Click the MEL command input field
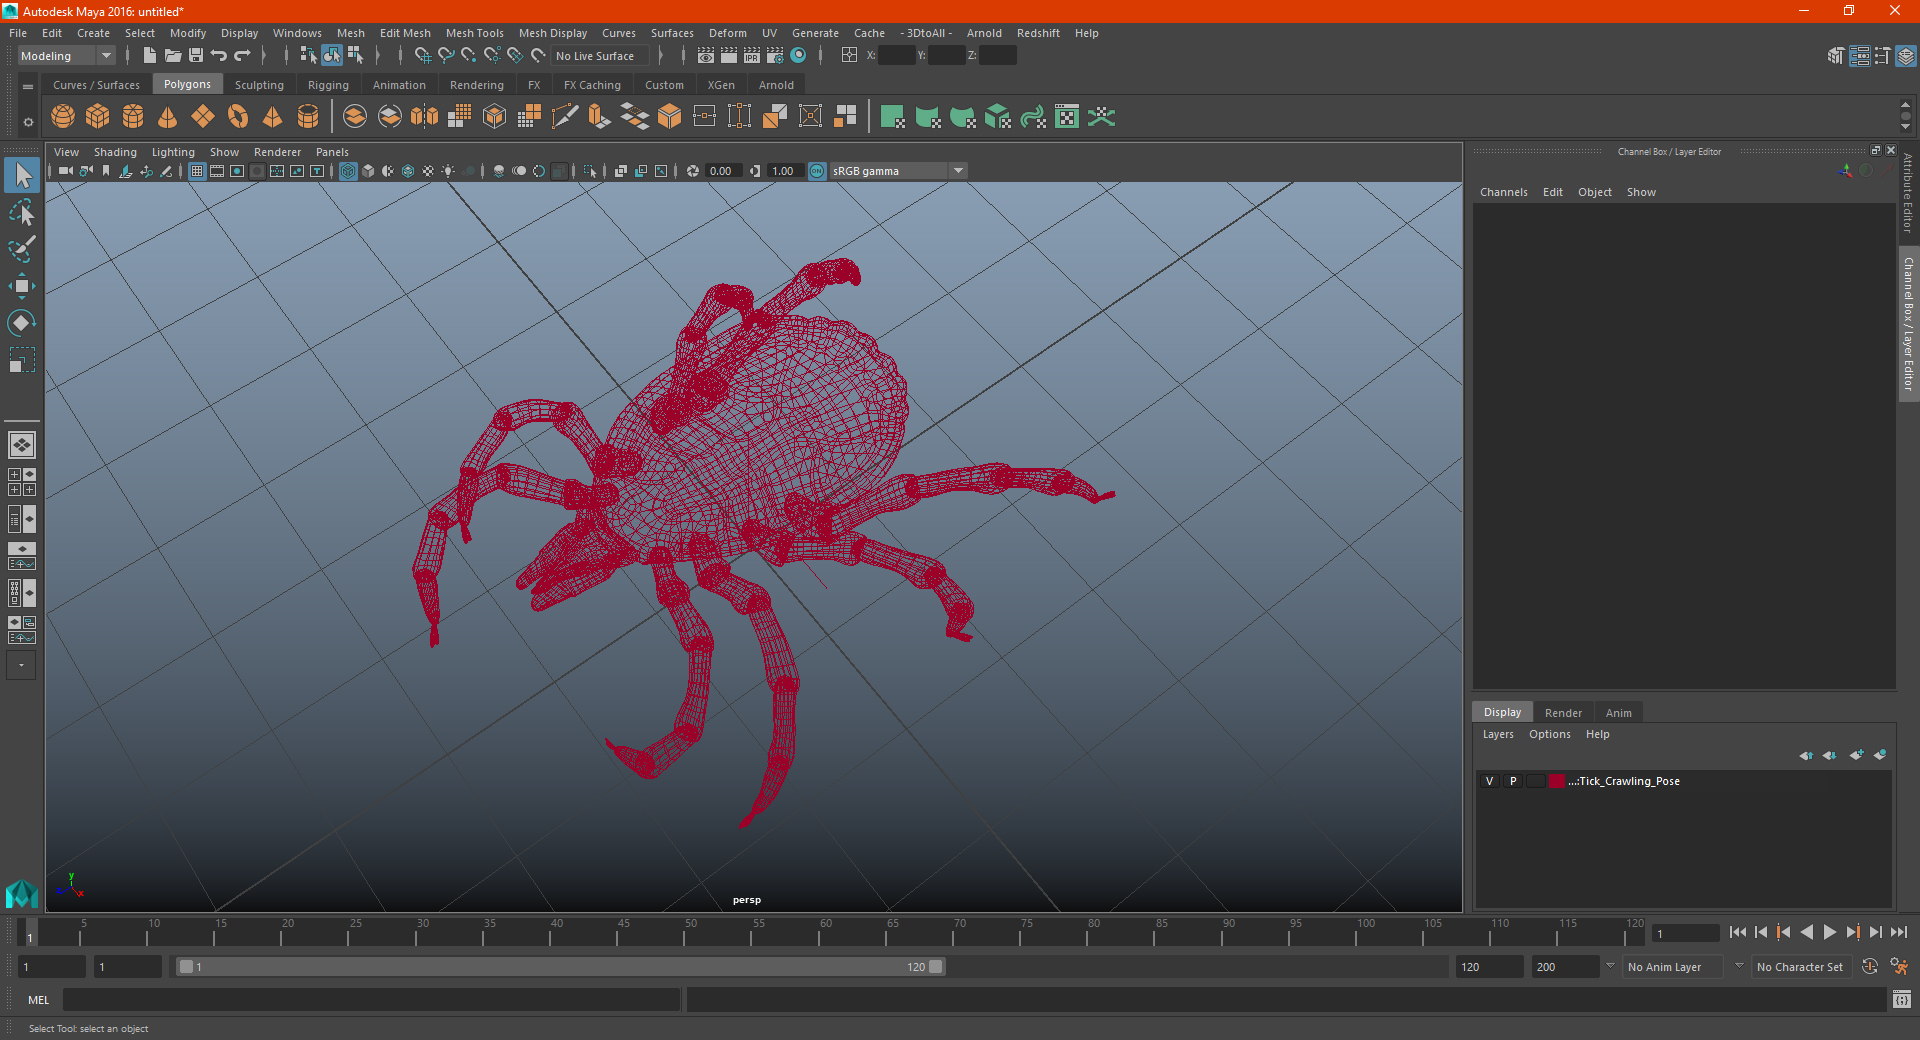The height and width of the screenshot is (1040, 1920). click(371, 999)
